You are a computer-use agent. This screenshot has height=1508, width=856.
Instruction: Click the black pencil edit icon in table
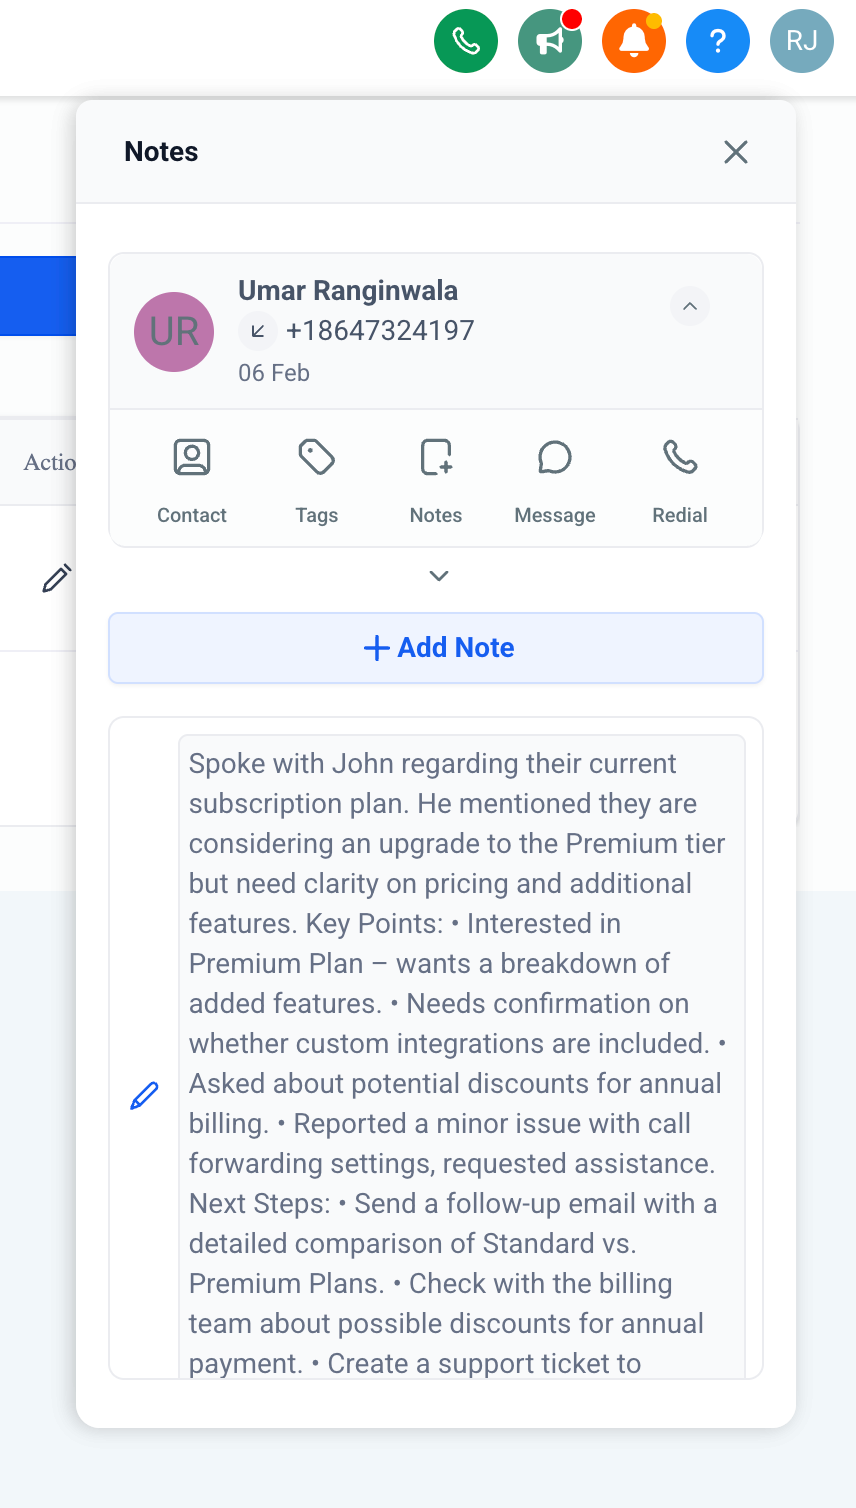tap(57, 578)
